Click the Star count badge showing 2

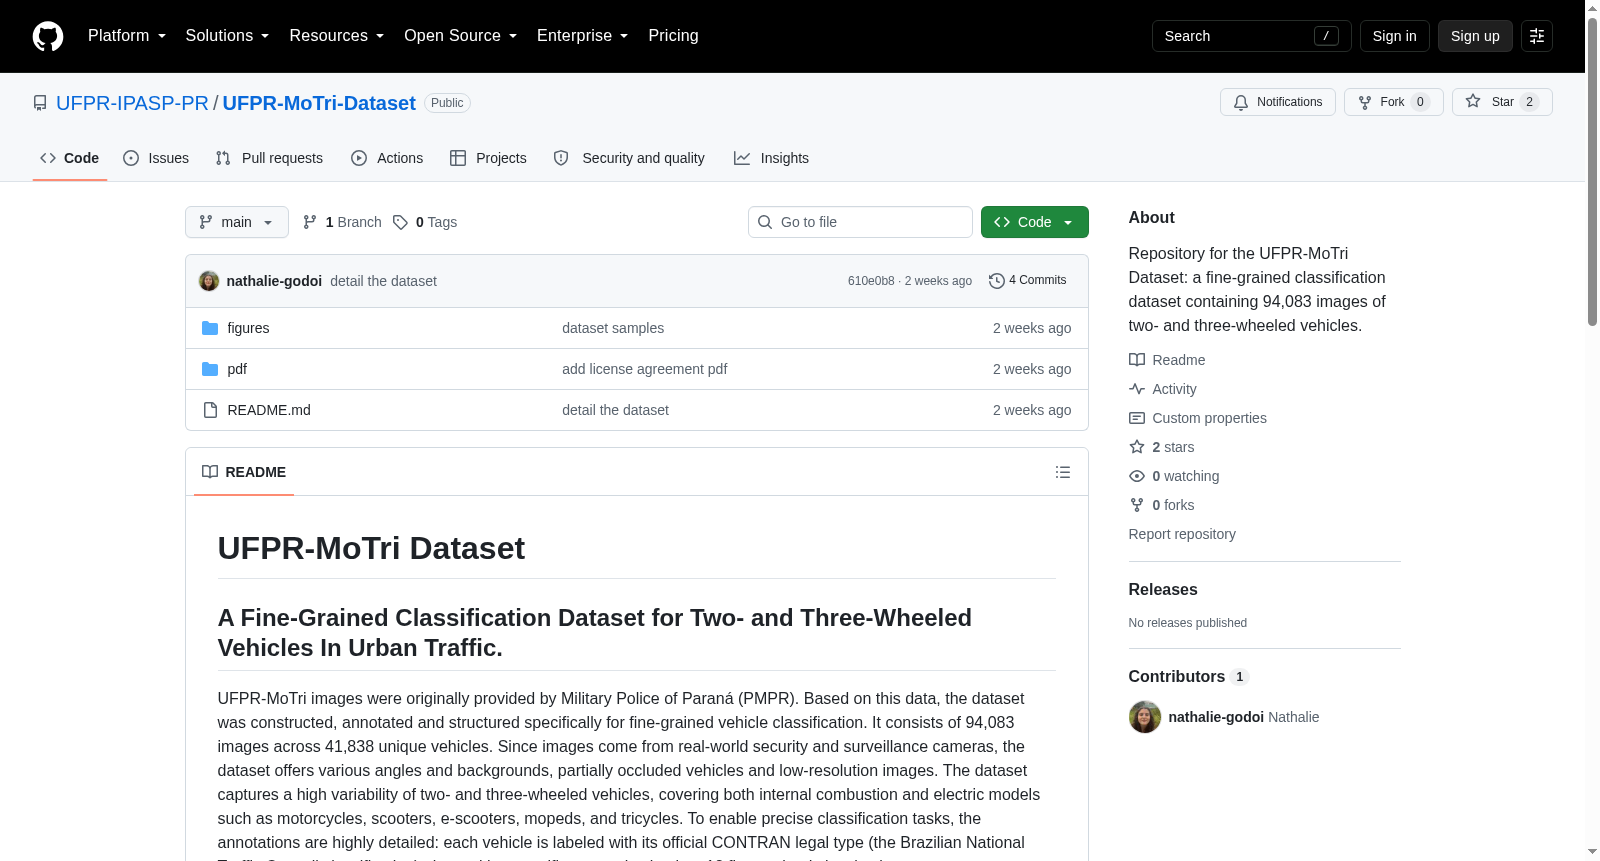[1529, 102]
